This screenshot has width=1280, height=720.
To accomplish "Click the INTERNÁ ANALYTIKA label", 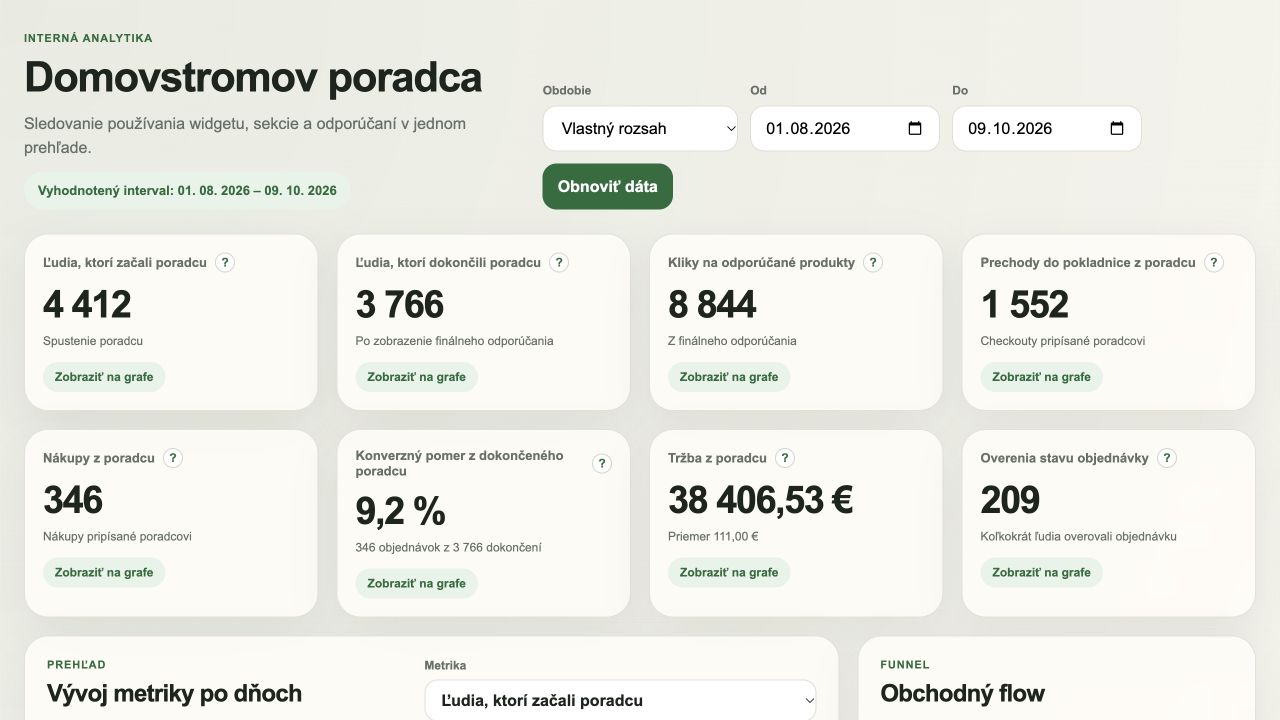I will [x=88, y=38].
